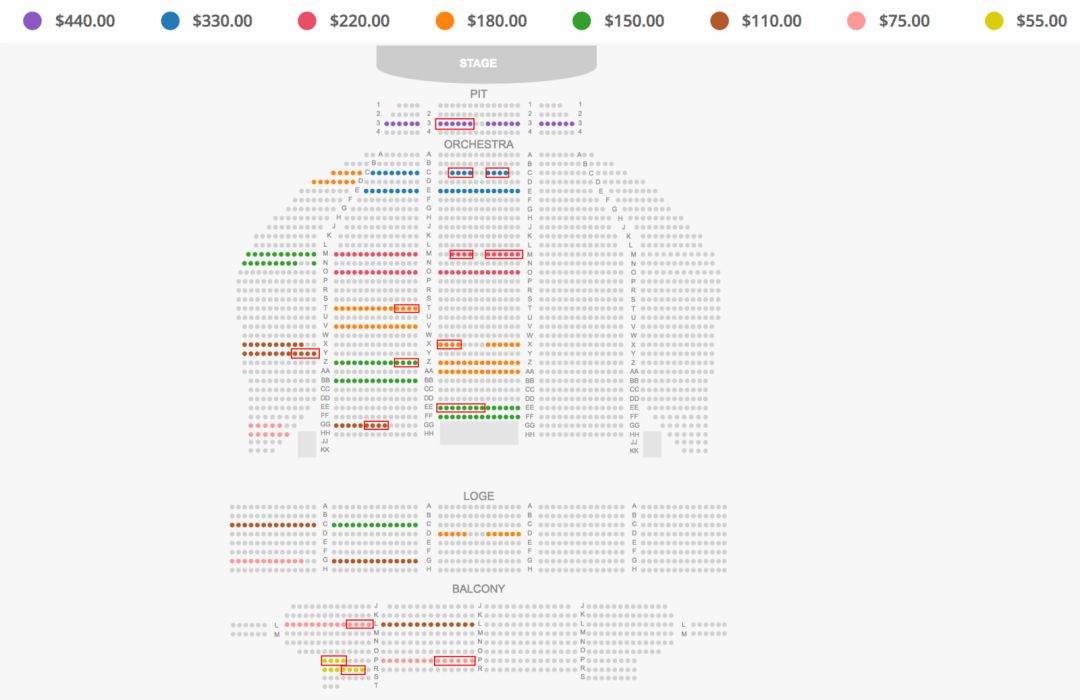Click the pink $75.00 legend circle

(x=856, y=21)
